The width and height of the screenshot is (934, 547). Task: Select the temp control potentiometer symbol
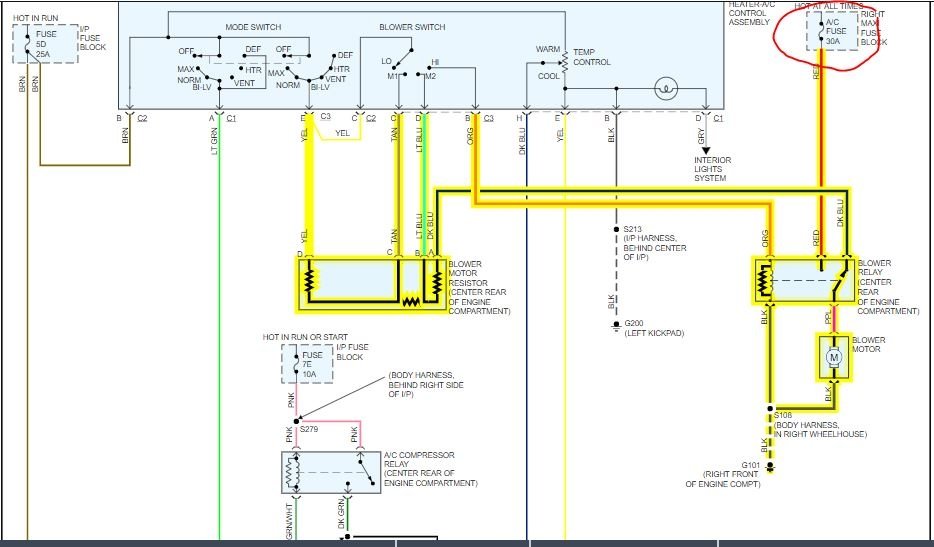(564, 62)
